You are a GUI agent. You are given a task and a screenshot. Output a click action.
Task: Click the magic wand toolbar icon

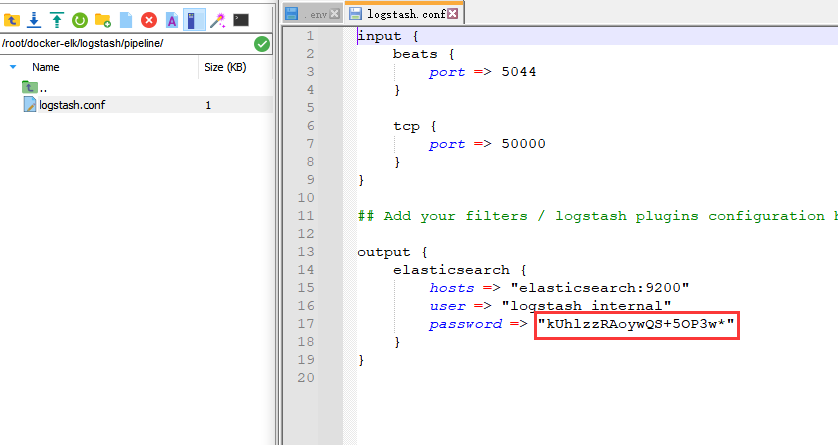pos(217,20)
